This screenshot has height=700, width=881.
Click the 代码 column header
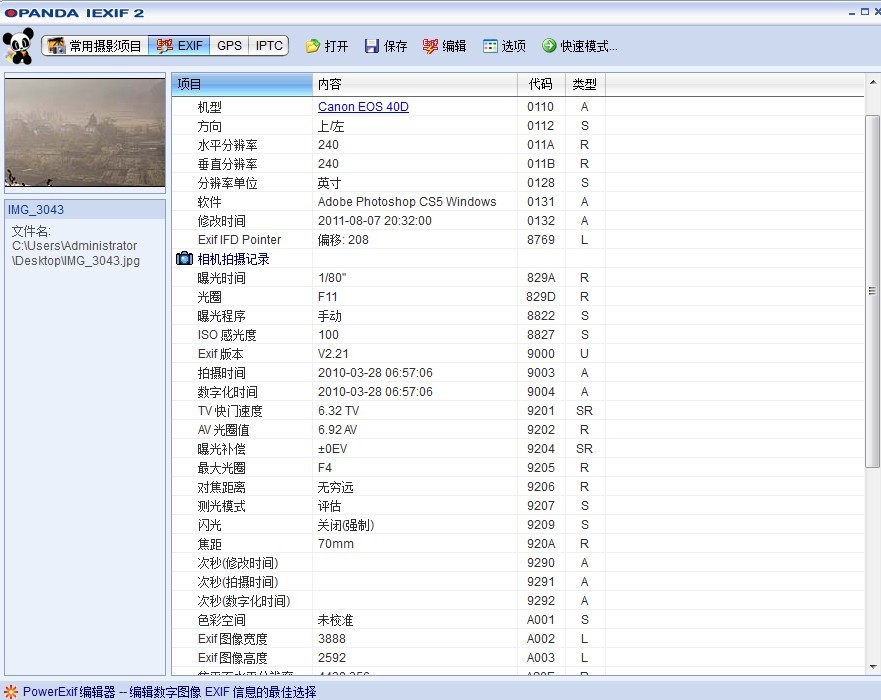[540, 84]
